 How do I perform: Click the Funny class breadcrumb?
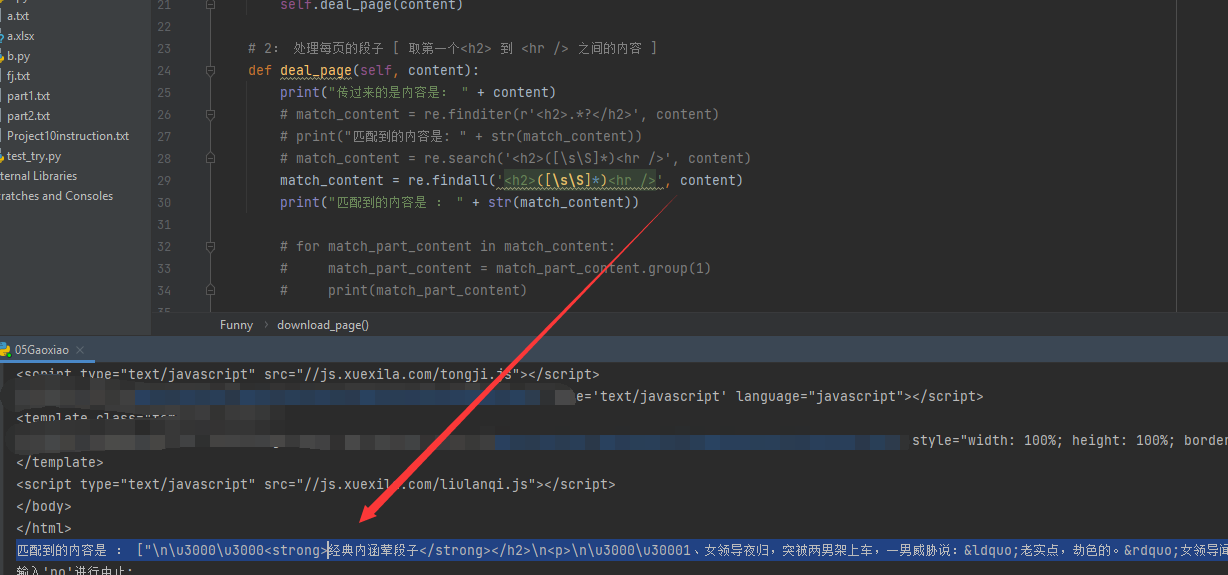[236, 325]
